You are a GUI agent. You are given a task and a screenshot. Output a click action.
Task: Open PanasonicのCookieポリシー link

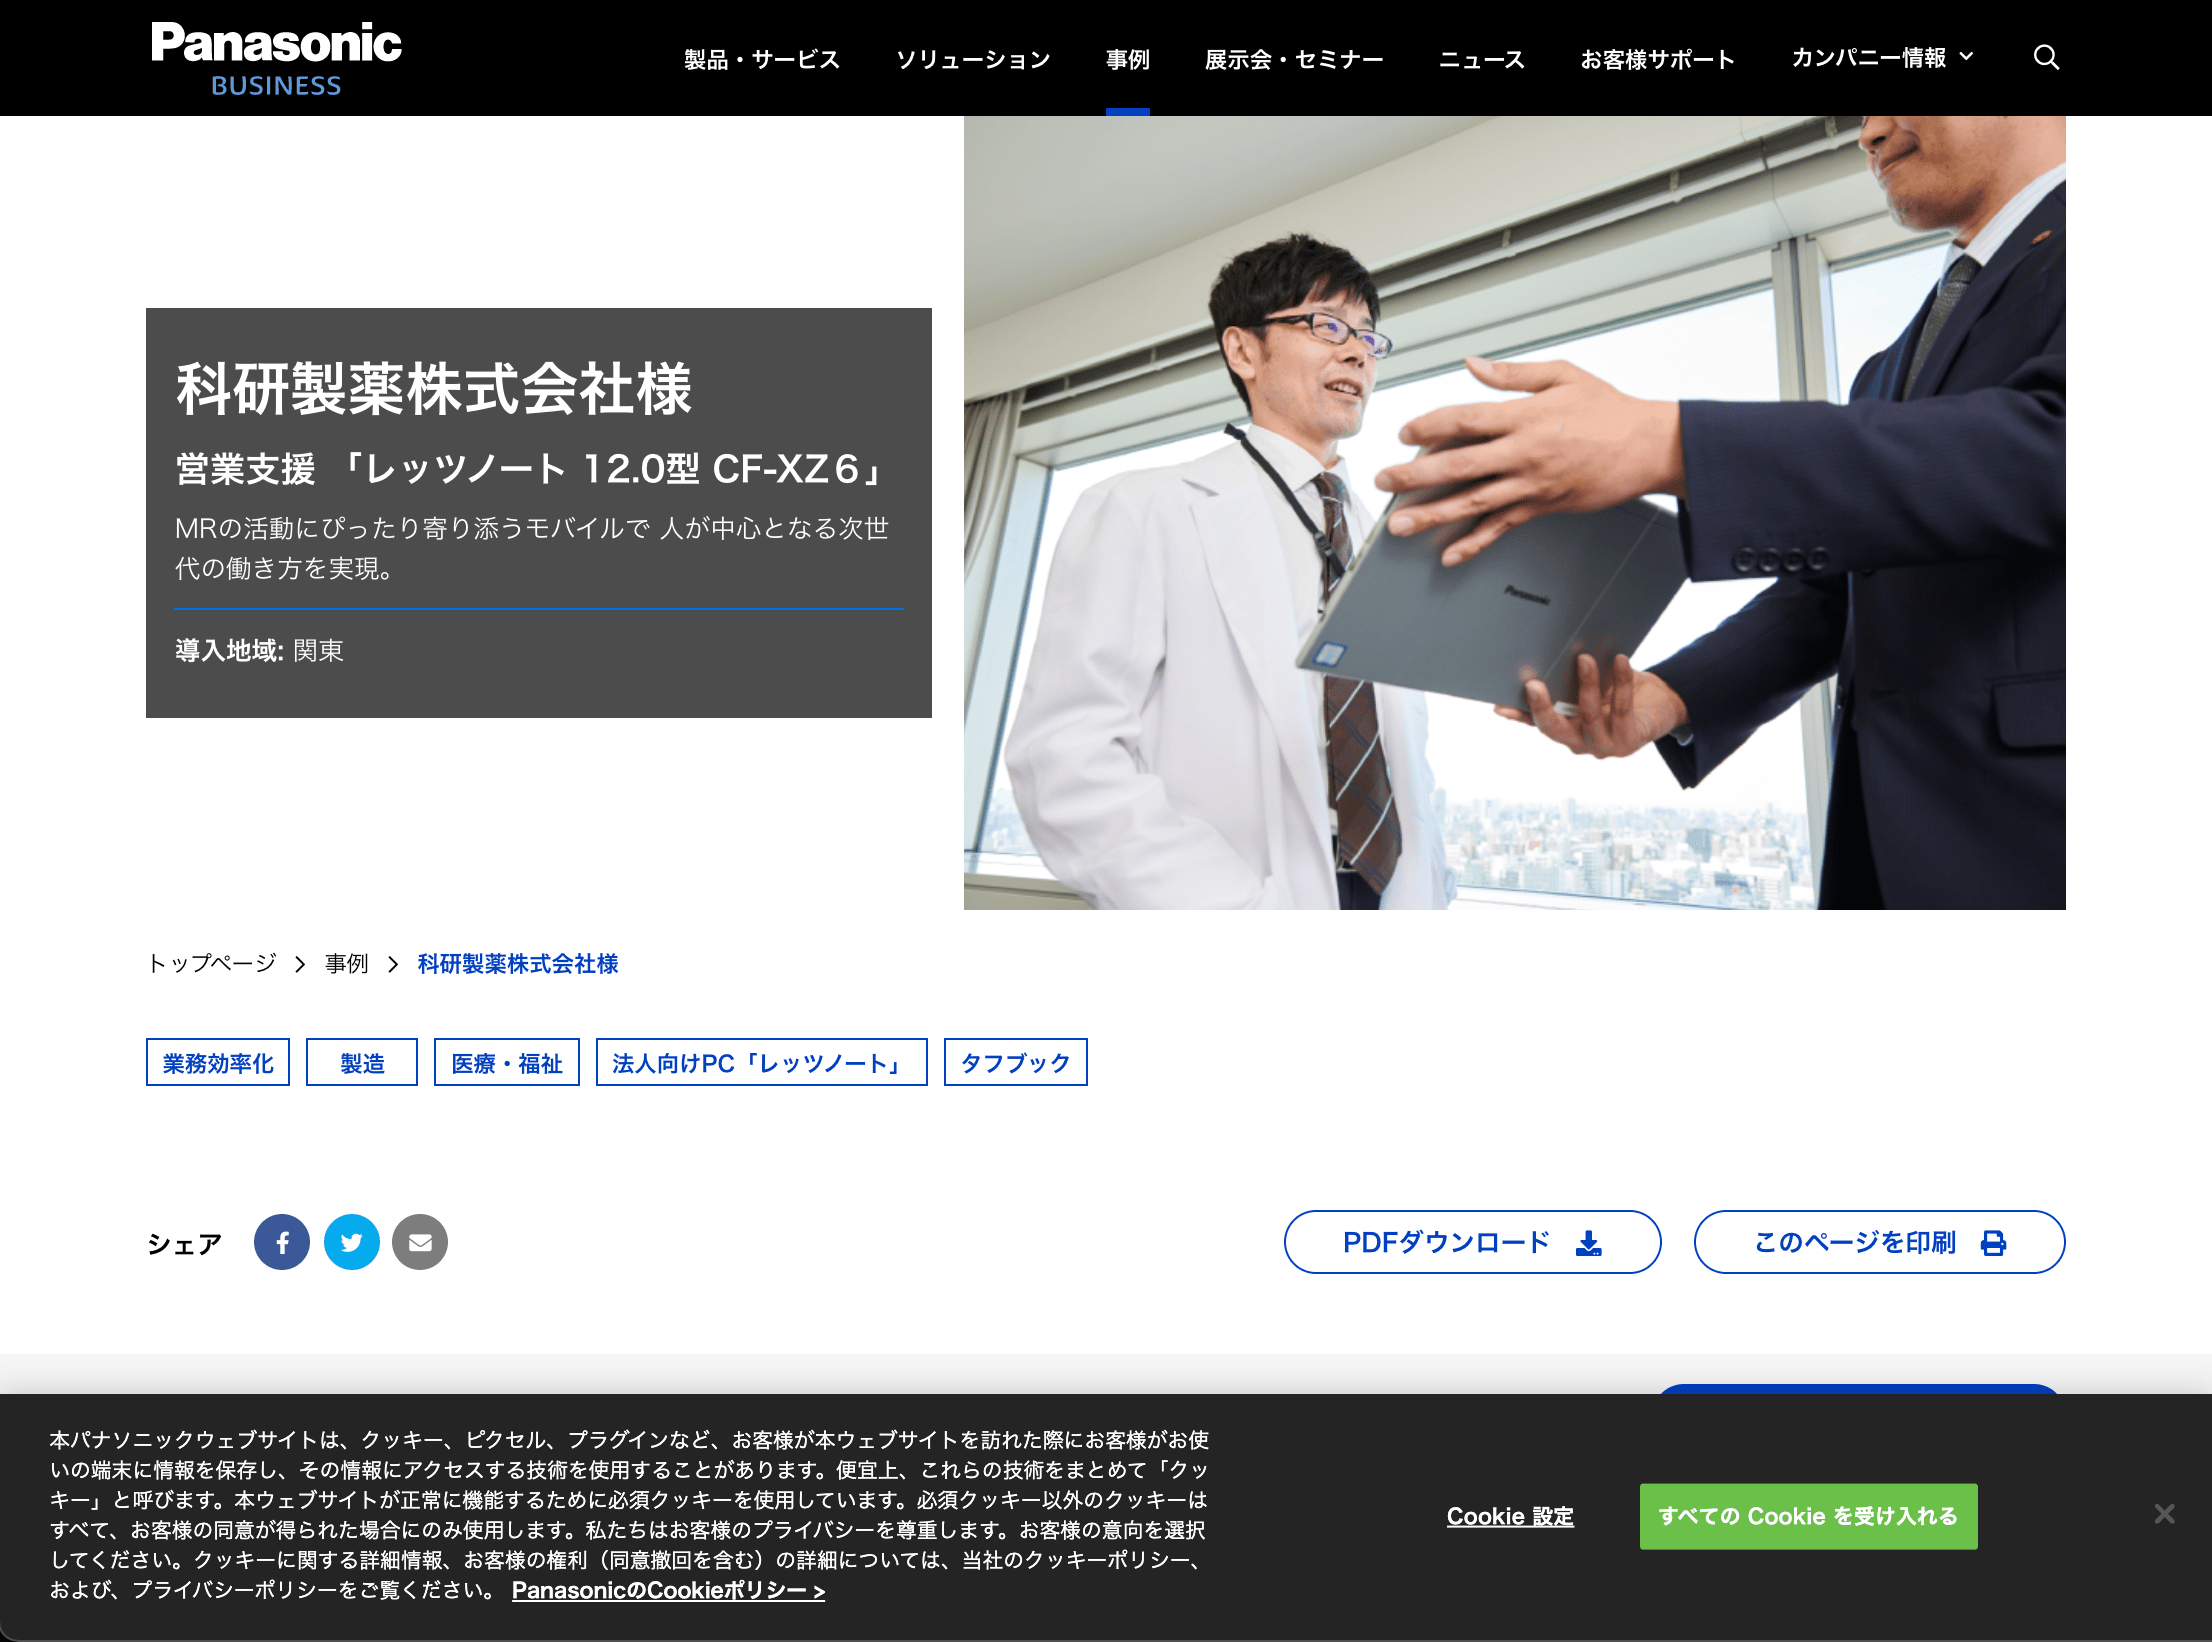[668, 1590]
